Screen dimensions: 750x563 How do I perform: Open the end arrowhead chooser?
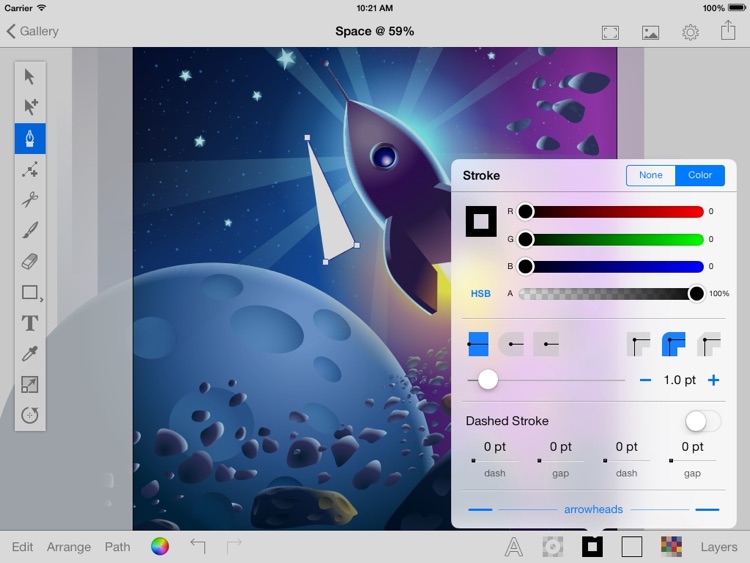coord(707,509)
